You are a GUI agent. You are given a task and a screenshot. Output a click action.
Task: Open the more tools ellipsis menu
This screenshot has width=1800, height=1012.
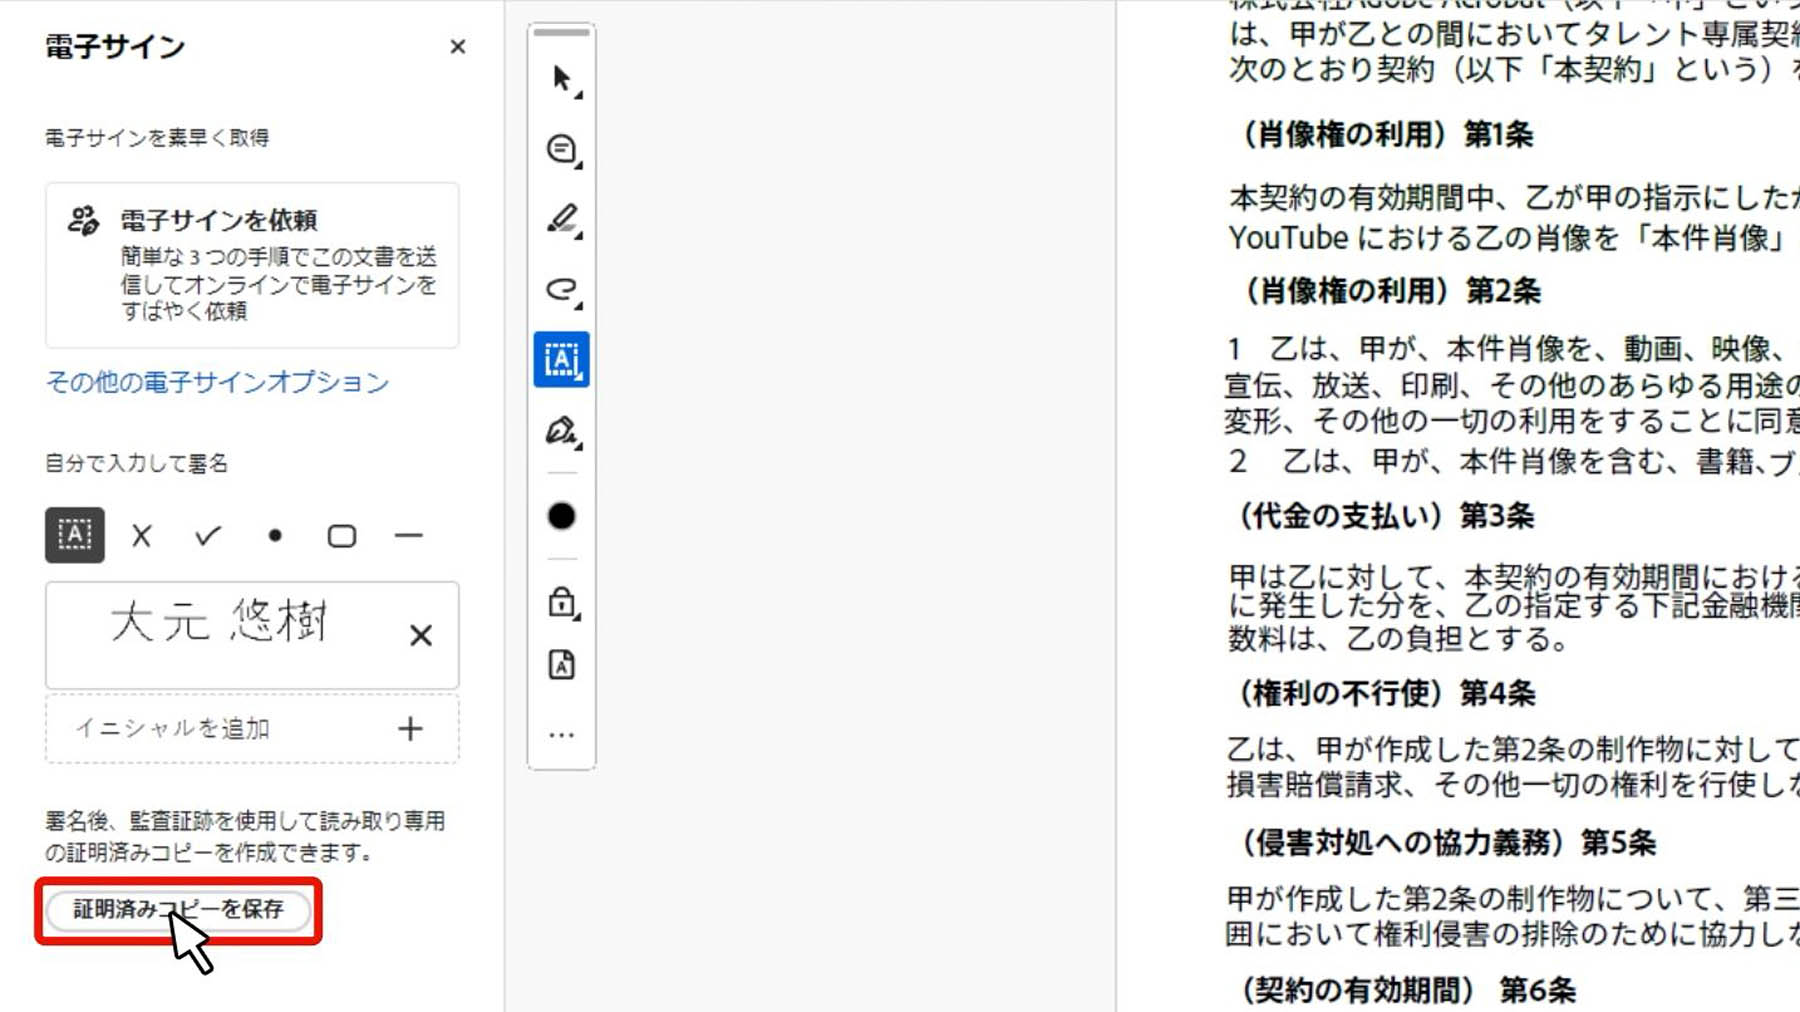pyautogui.click(x=562, y=735)
